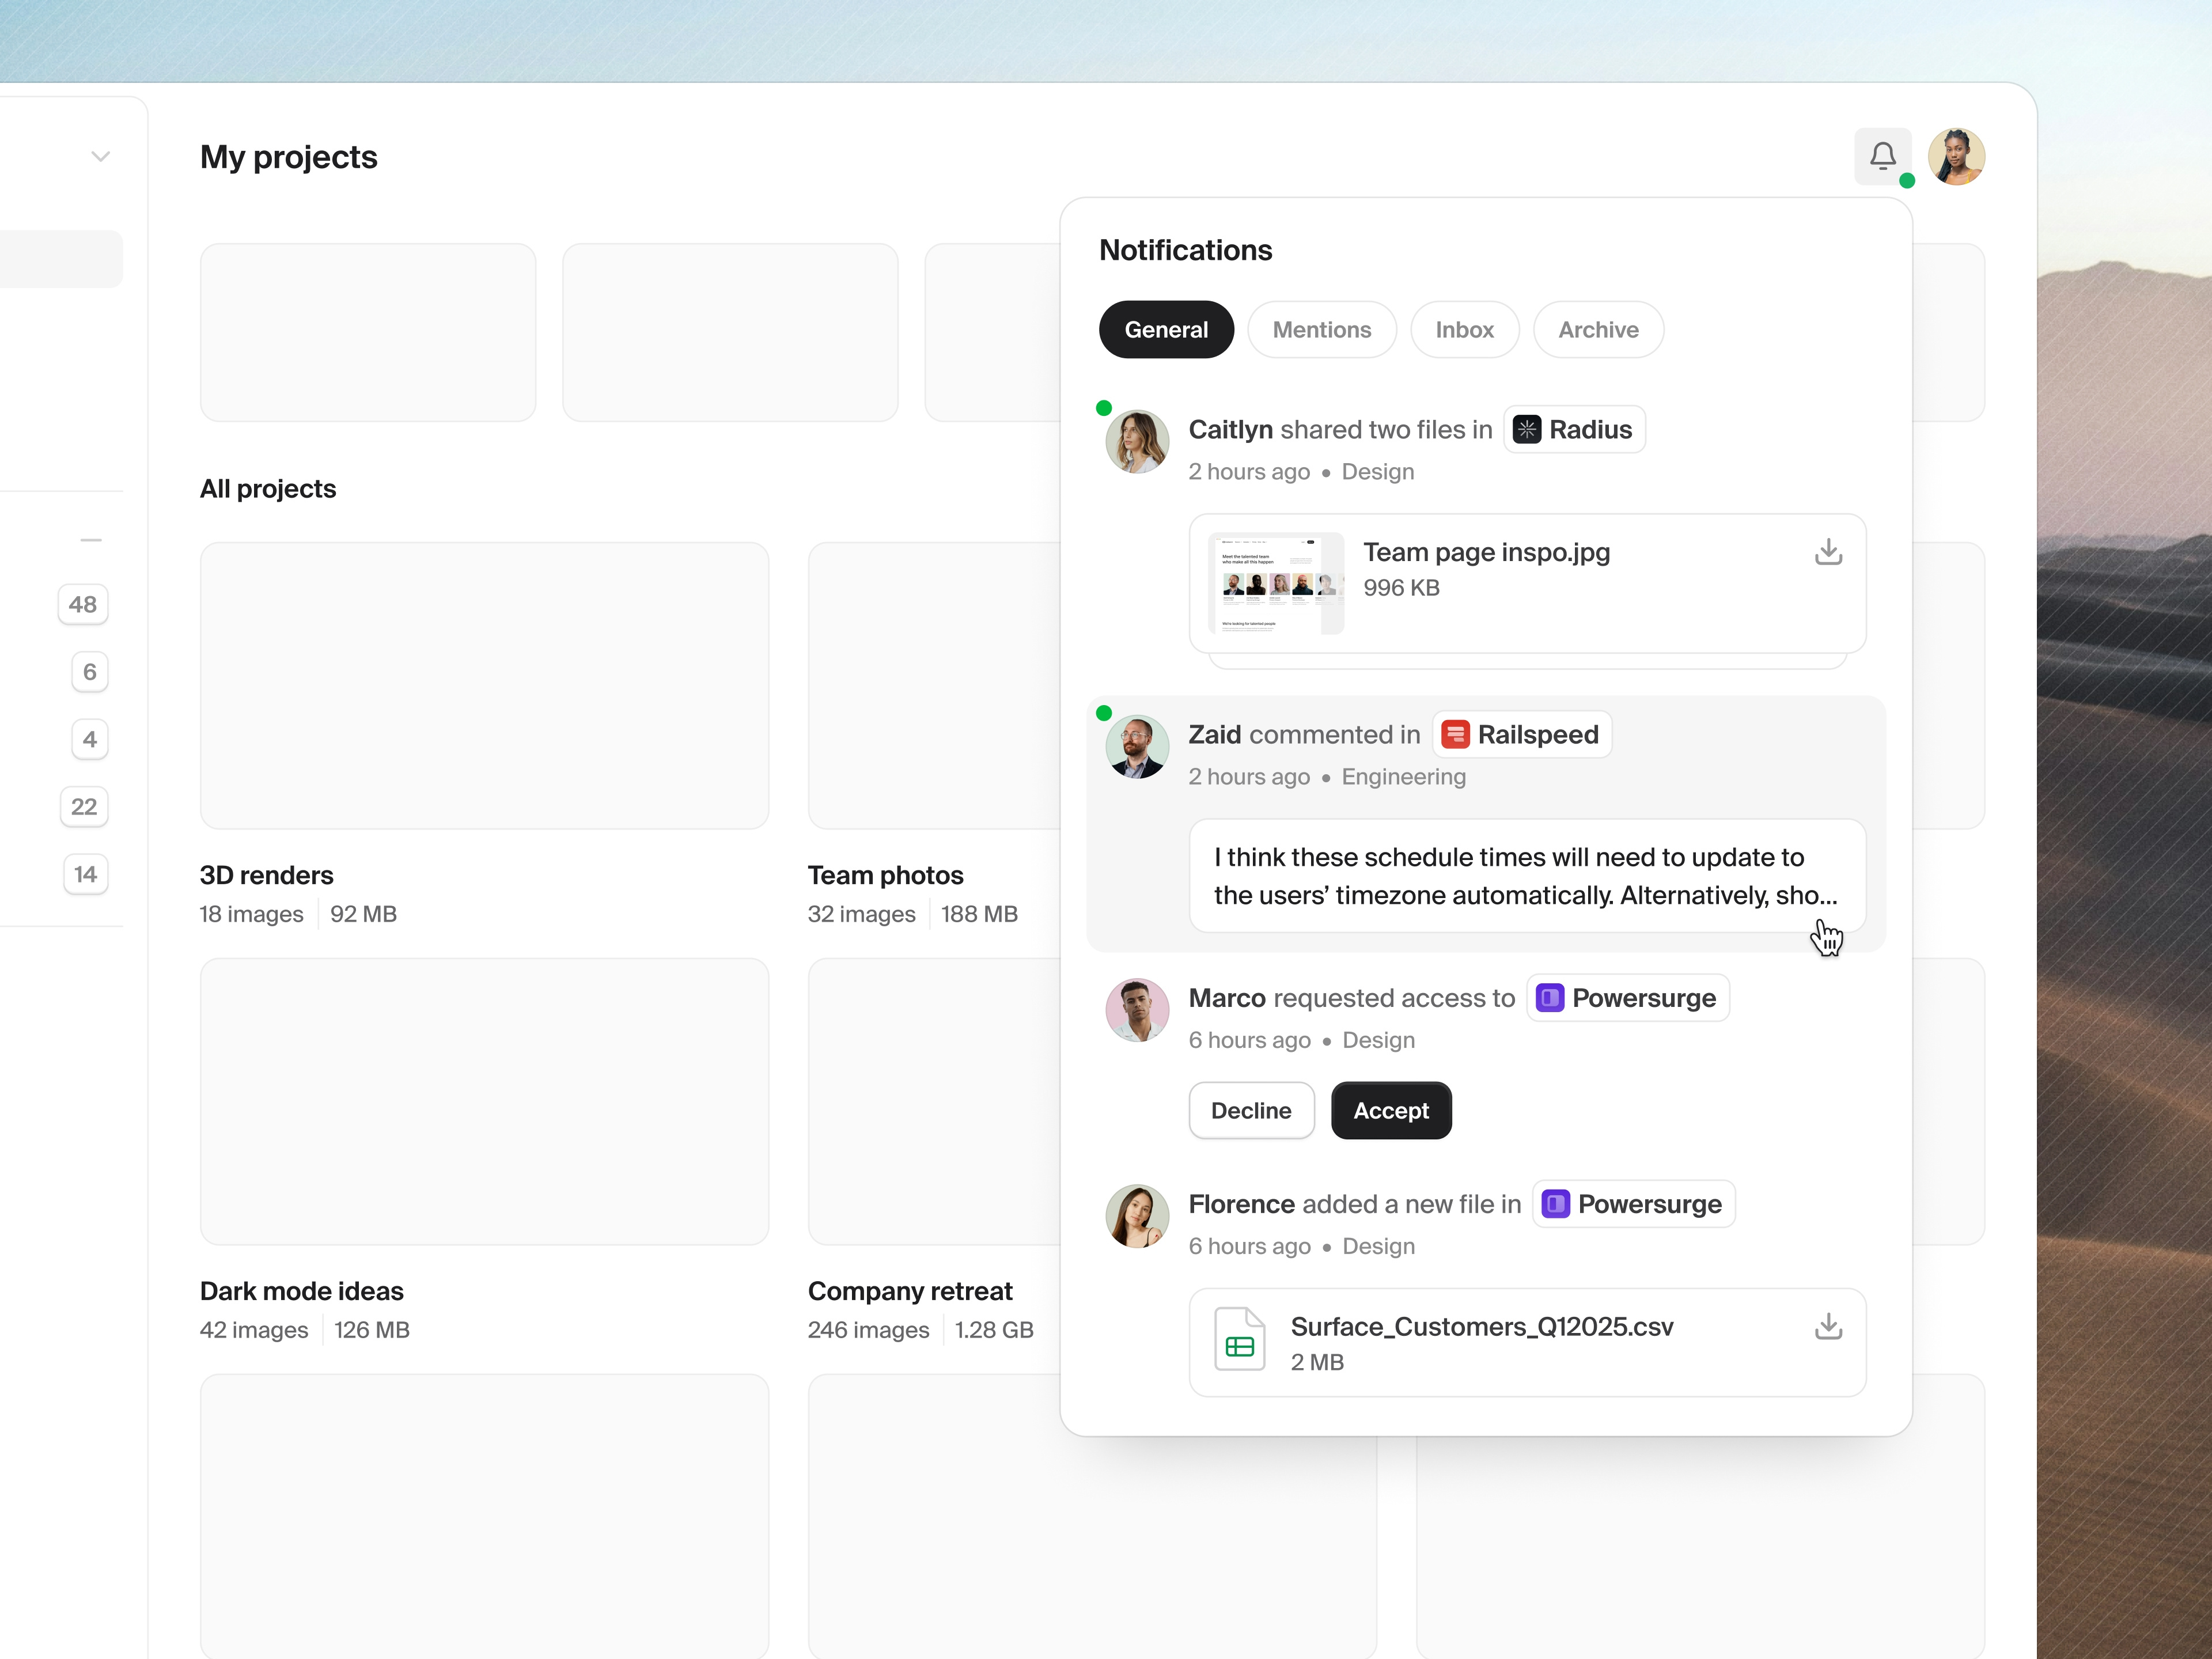Click the Powersurge badge beside Marco's request
The height and width of the screenshot is (1659, 2212).
(1627, 997)
